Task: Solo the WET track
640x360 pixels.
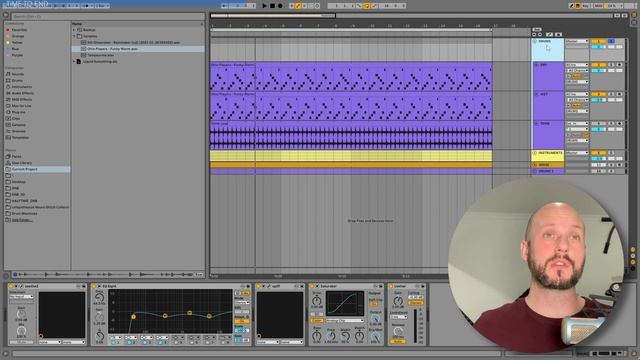Action: (x=611, y=94)
